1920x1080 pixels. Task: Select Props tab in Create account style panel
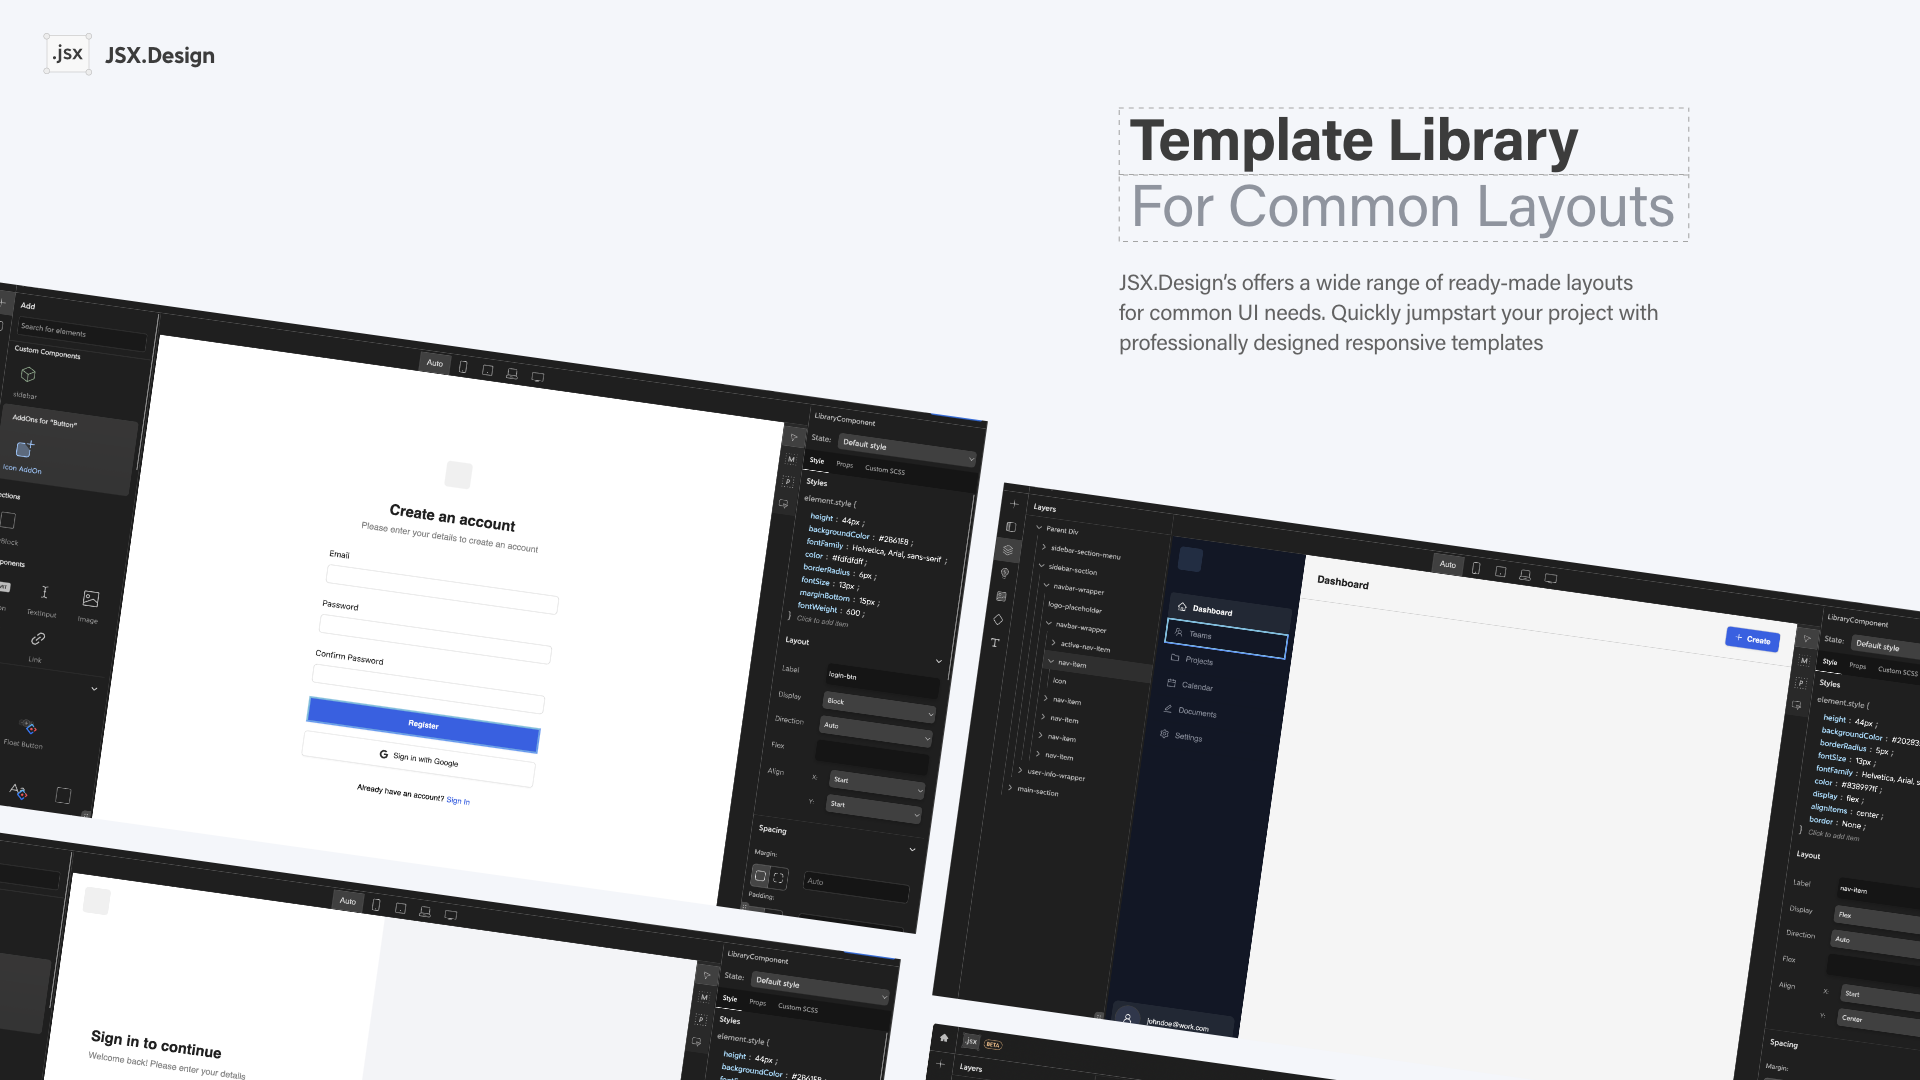click(845, 464)
